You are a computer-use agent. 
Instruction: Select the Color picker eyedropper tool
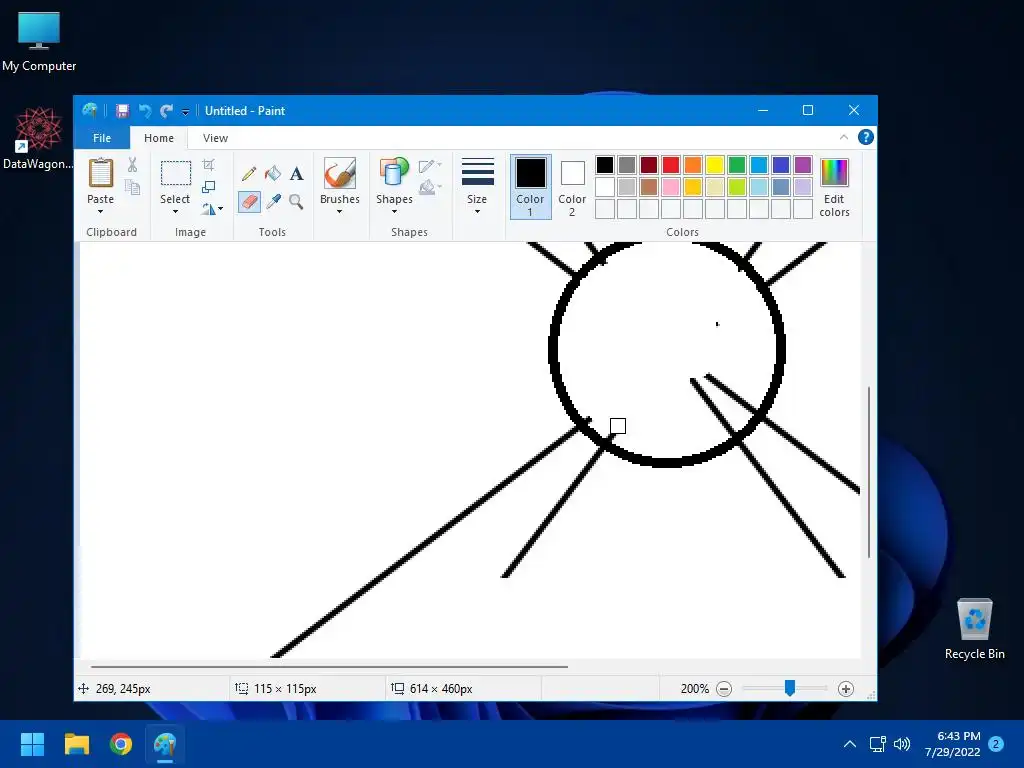click(x=273, y=201)
